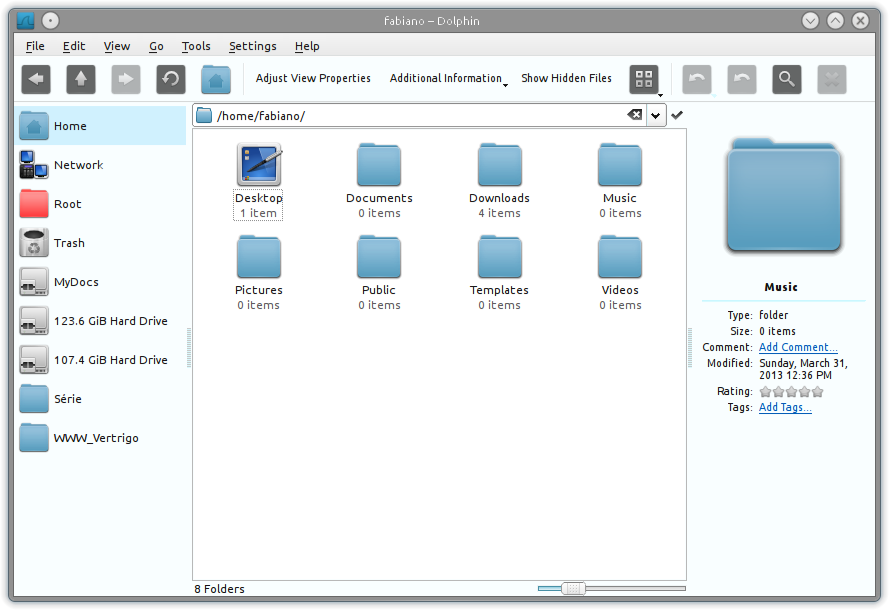The image size is (889, 610).
Task: Open the window menu circle button
Action: click(50, 21)
